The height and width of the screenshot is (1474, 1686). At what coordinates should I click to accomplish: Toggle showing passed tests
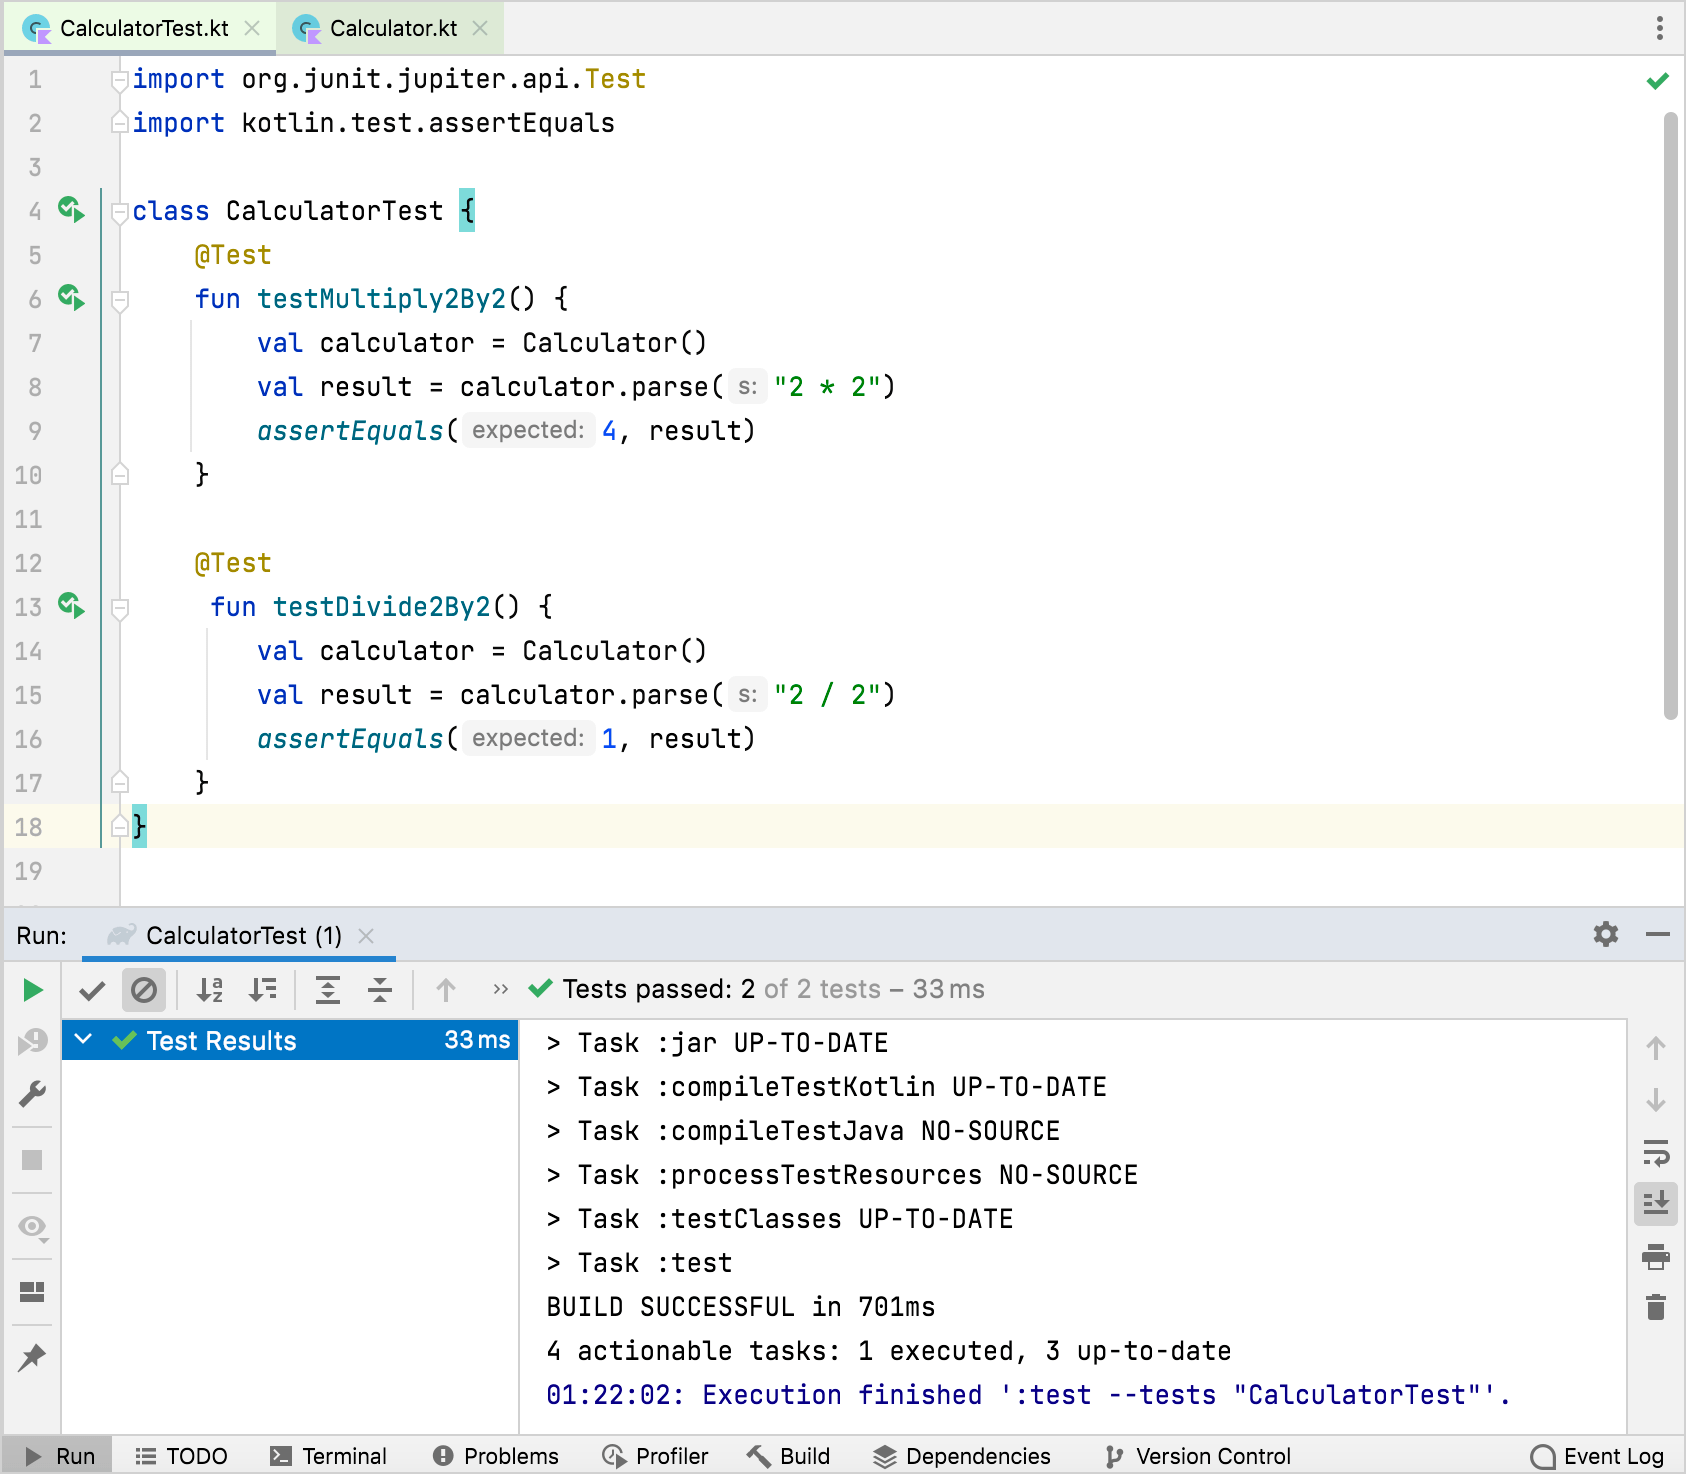[92, 990]
